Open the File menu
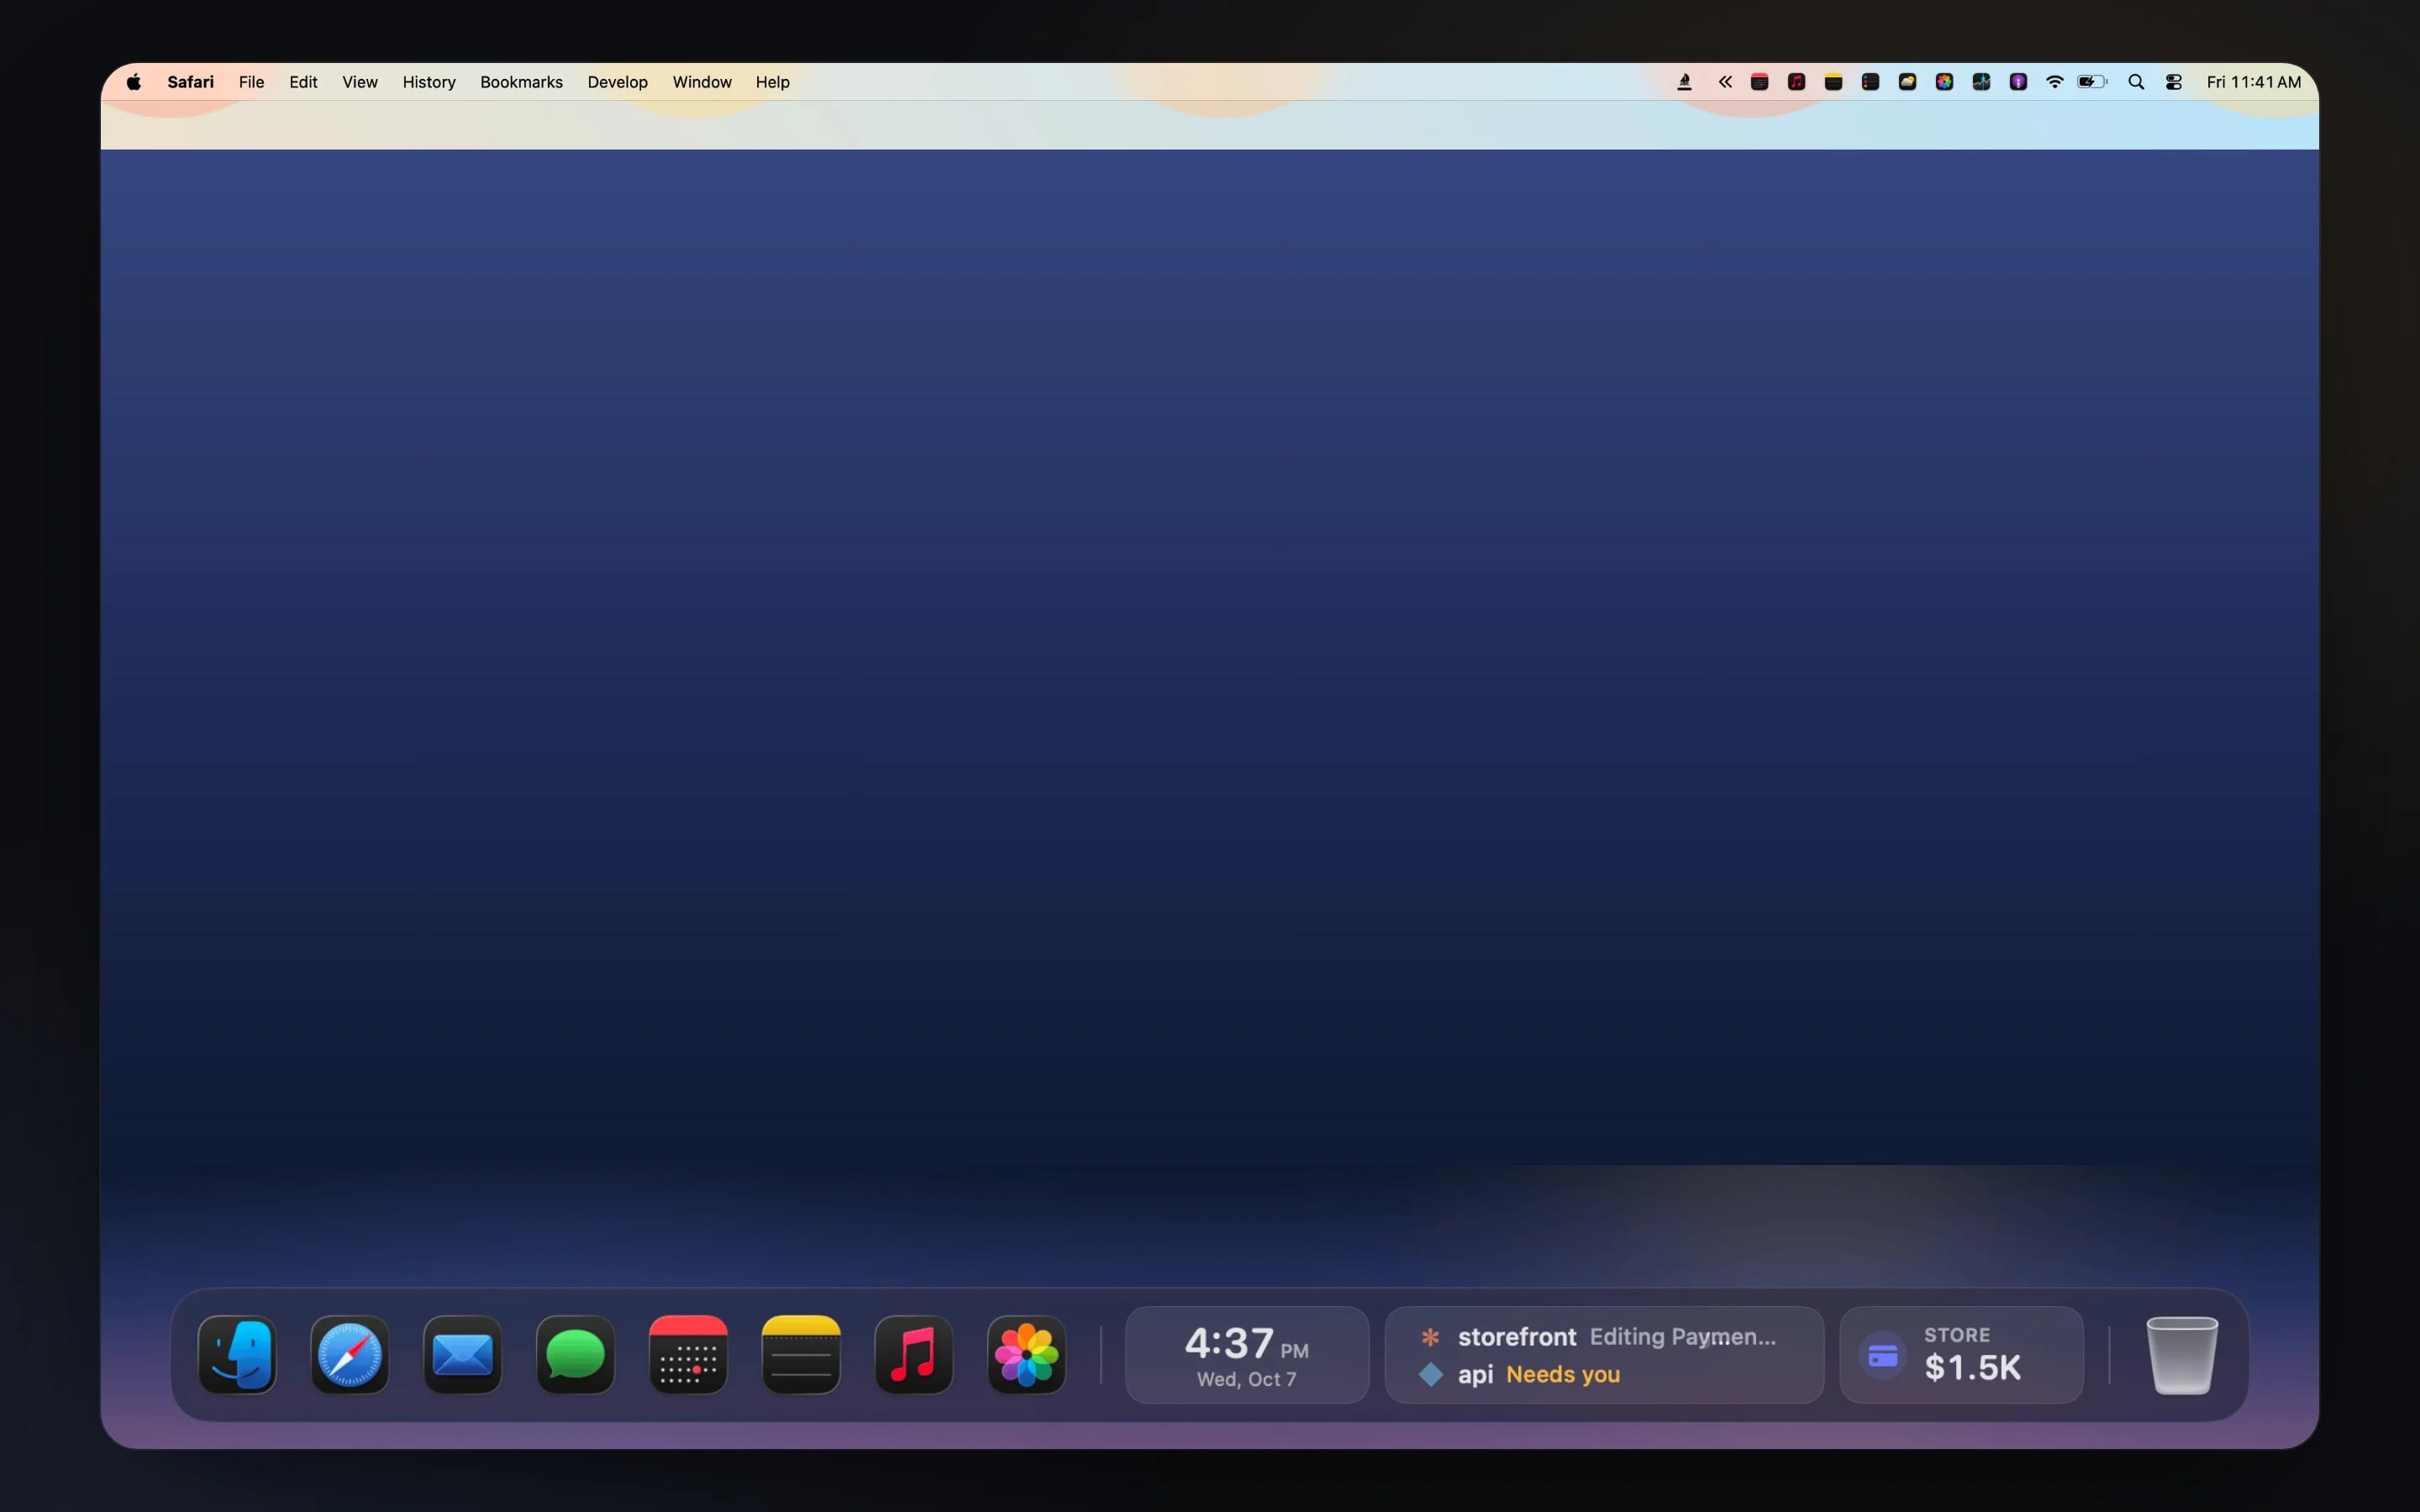Screen dimensions: 2420x1512 (251, 82)
